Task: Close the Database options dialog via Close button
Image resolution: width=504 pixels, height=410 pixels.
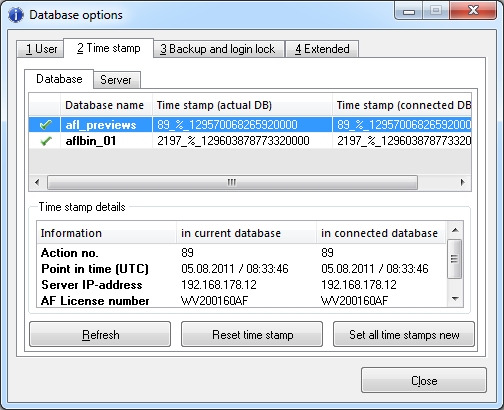Action: tap(424, 380)
